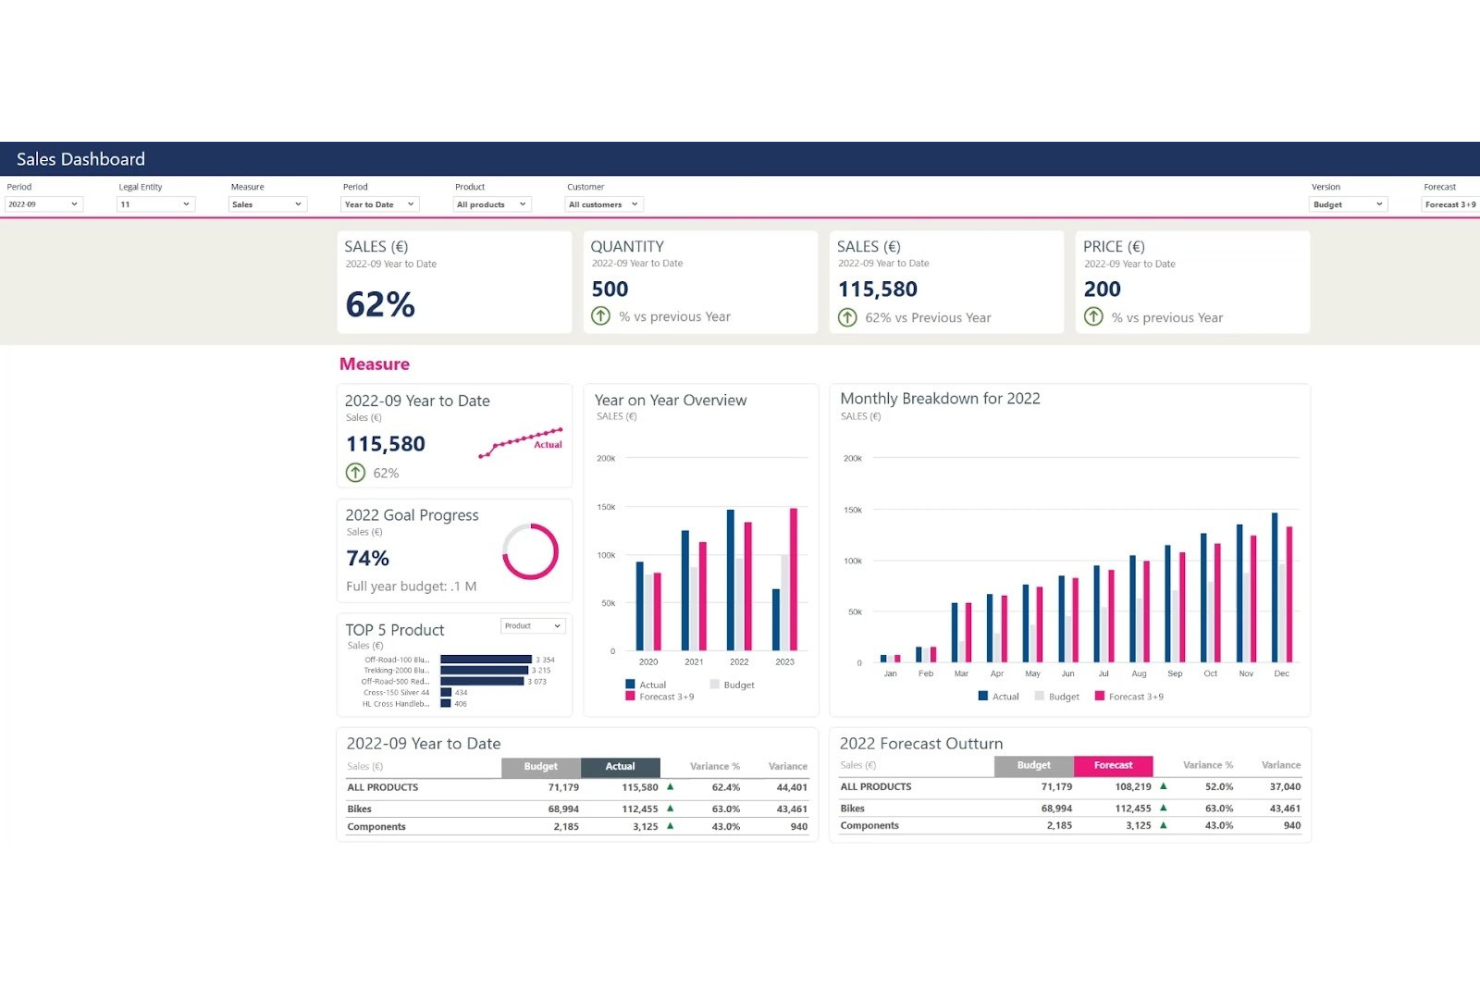Open the Version dropdown showing Budget
The width and height of the screenshot is (1480, 987).
point(1347,204)
